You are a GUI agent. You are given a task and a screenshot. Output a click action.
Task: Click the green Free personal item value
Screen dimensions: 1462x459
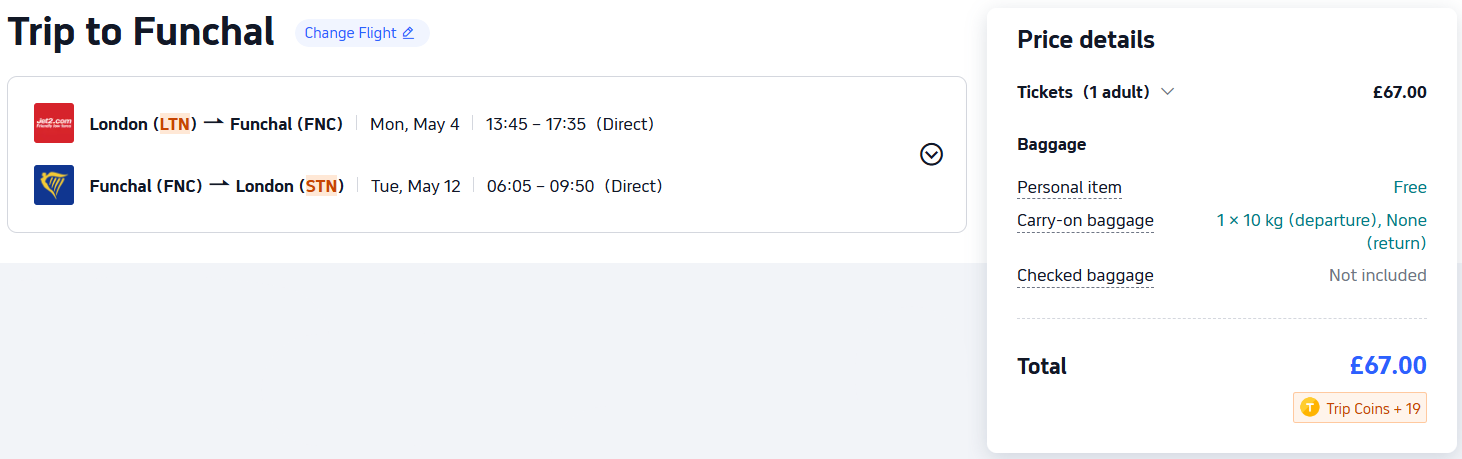pos(1409,187)
